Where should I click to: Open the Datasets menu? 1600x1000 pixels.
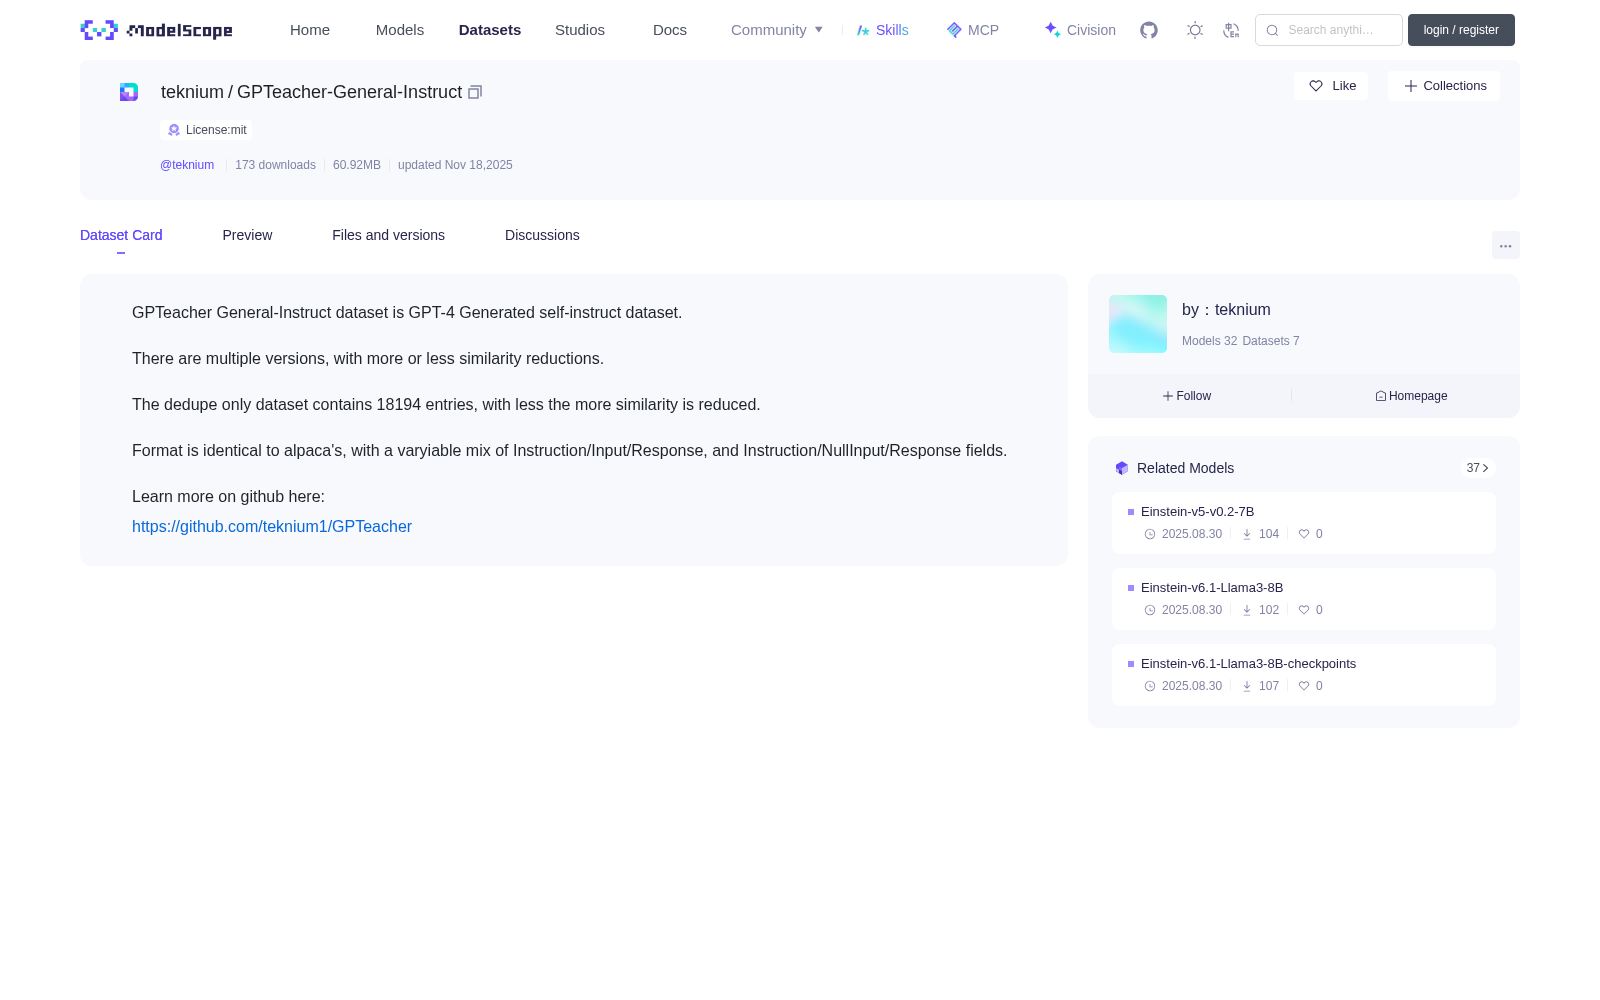tap(490, 30)
